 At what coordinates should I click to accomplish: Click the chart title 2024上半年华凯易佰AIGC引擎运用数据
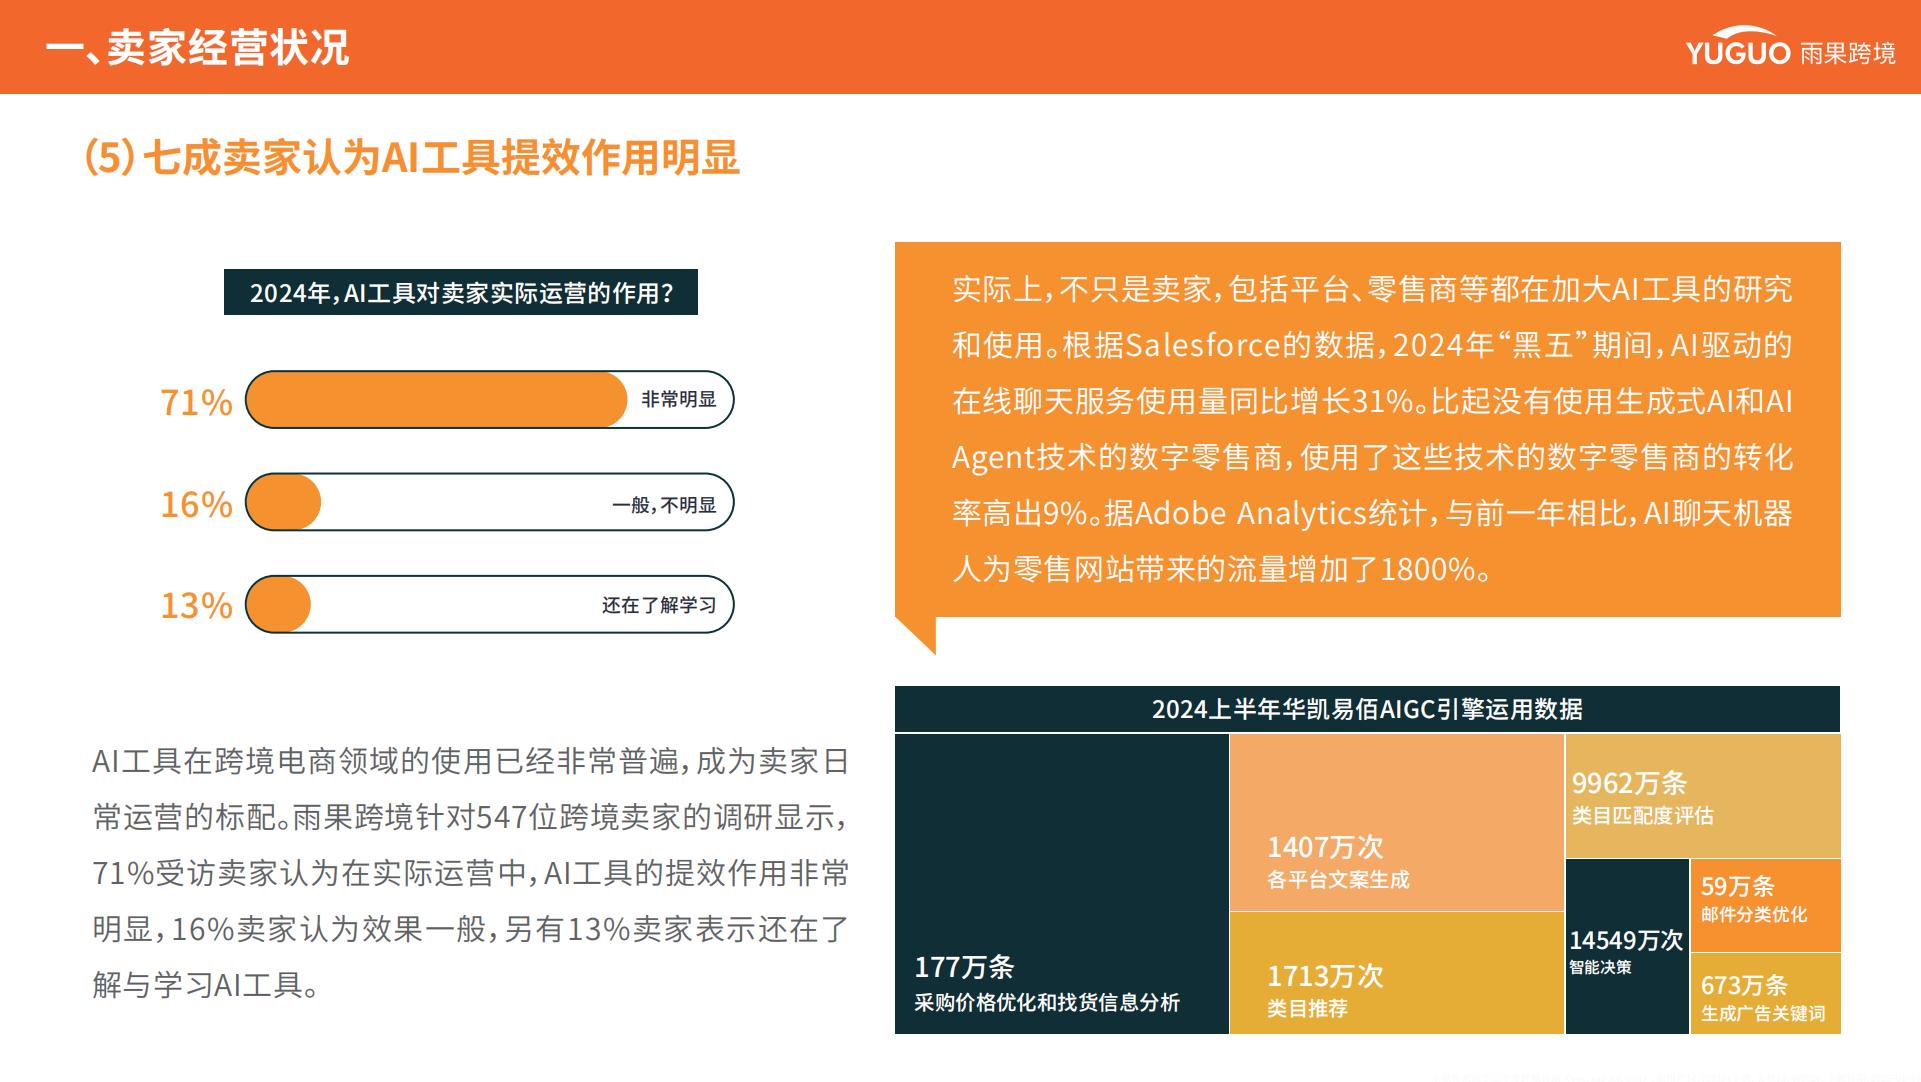(x=1367, y=709)
